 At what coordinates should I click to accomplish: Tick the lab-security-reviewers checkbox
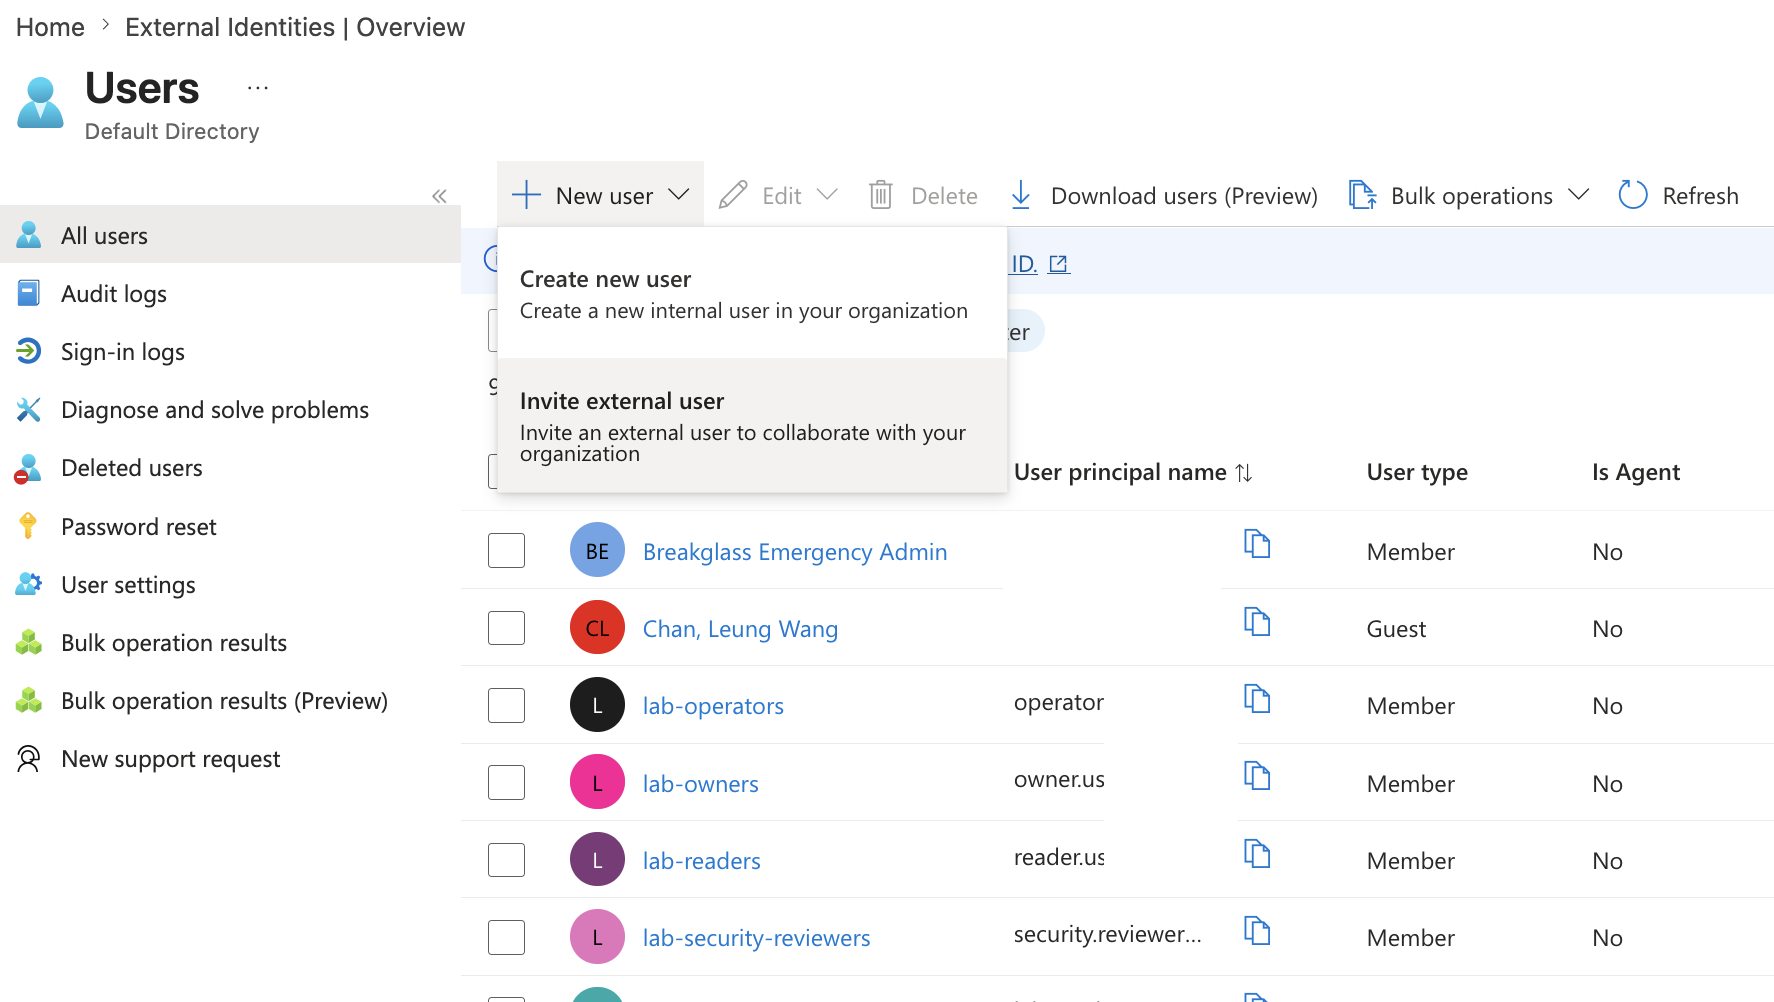coord(506,937)
